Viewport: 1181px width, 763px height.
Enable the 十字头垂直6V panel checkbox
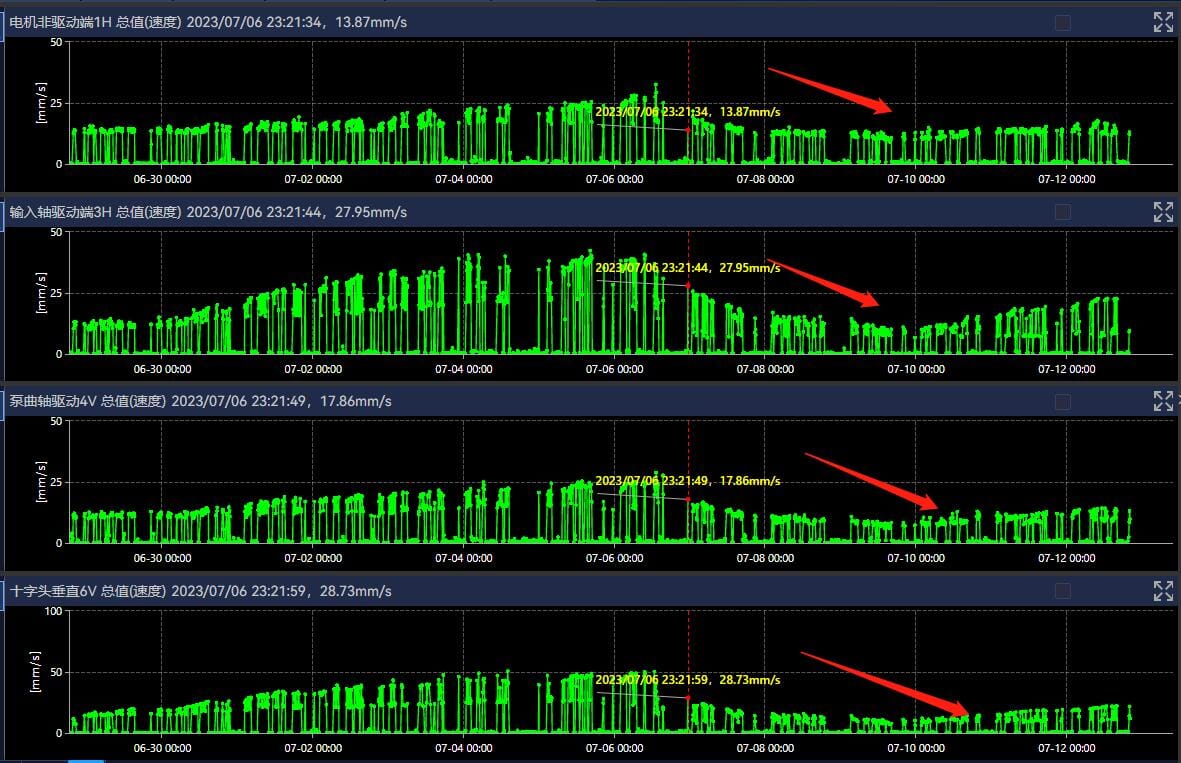tap(1063, 591)
